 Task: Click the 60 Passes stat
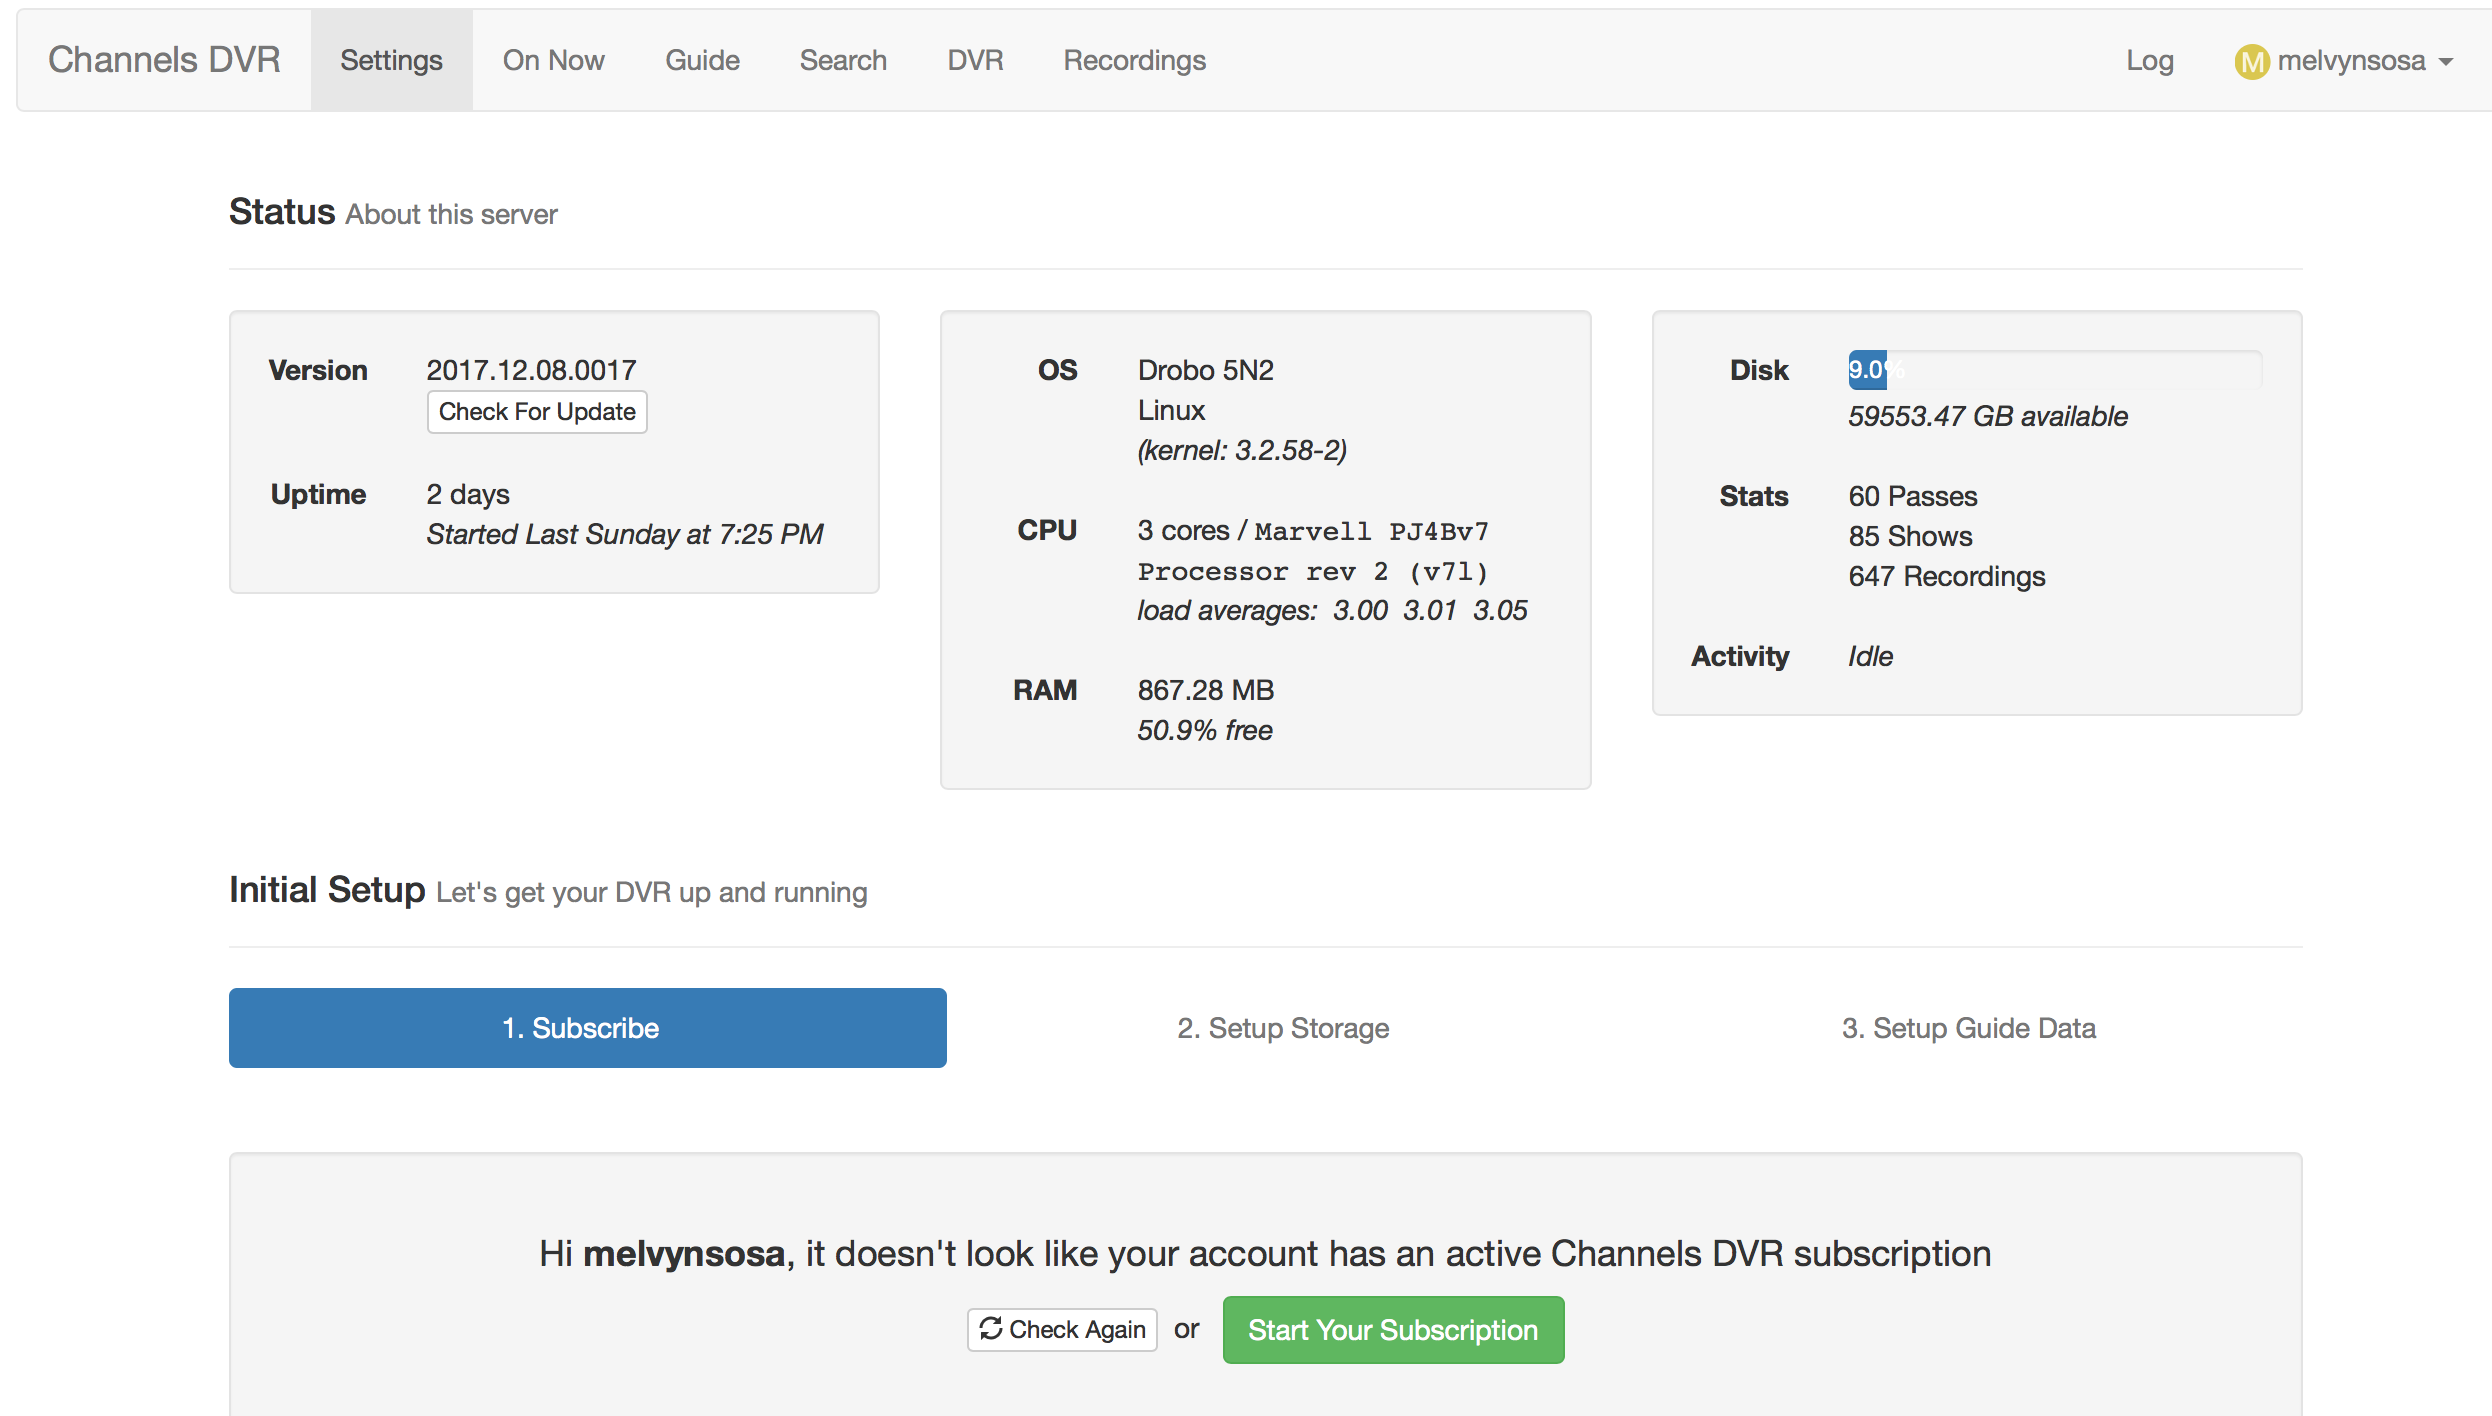tap(1912, 496)
